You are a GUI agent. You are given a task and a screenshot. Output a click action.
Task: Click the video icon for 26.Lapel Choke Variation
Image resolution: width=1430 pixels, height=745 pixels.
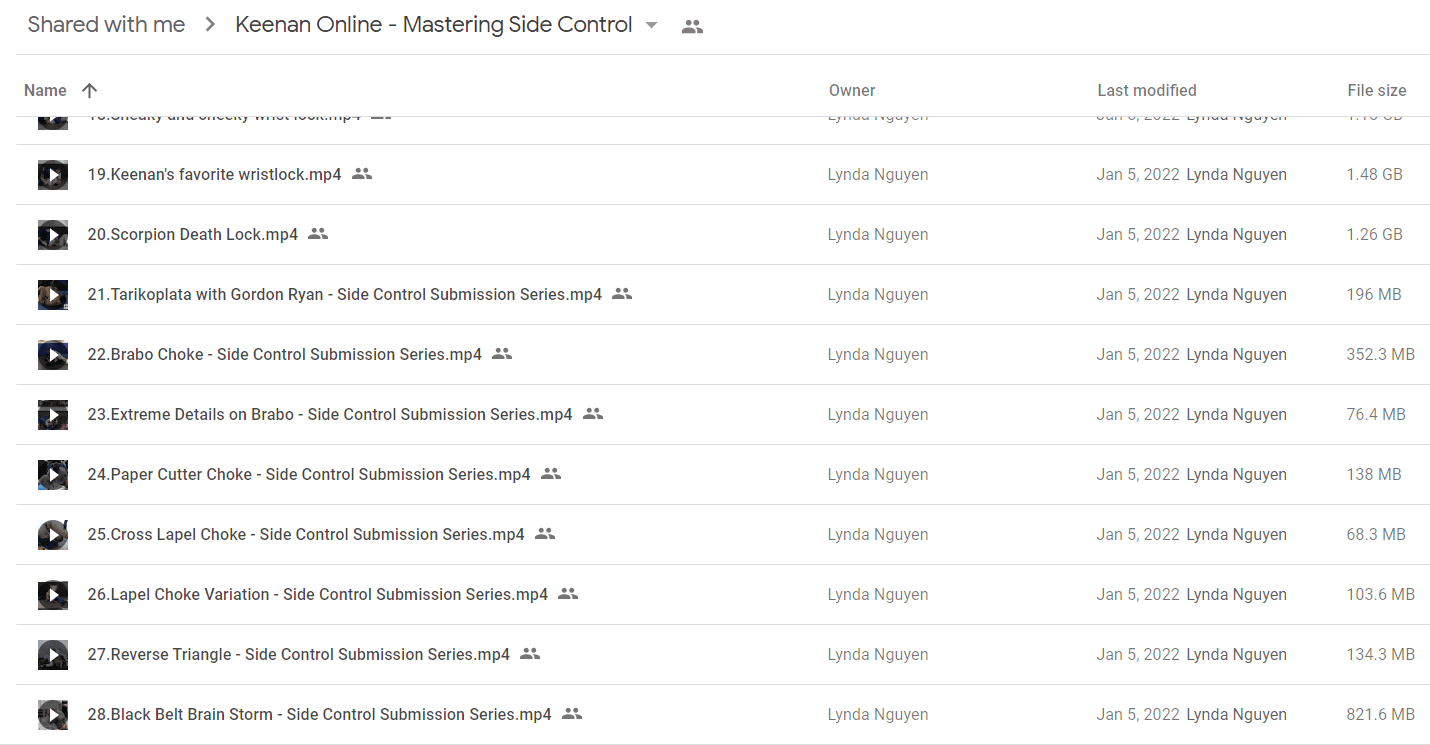[x=53, y=595]
